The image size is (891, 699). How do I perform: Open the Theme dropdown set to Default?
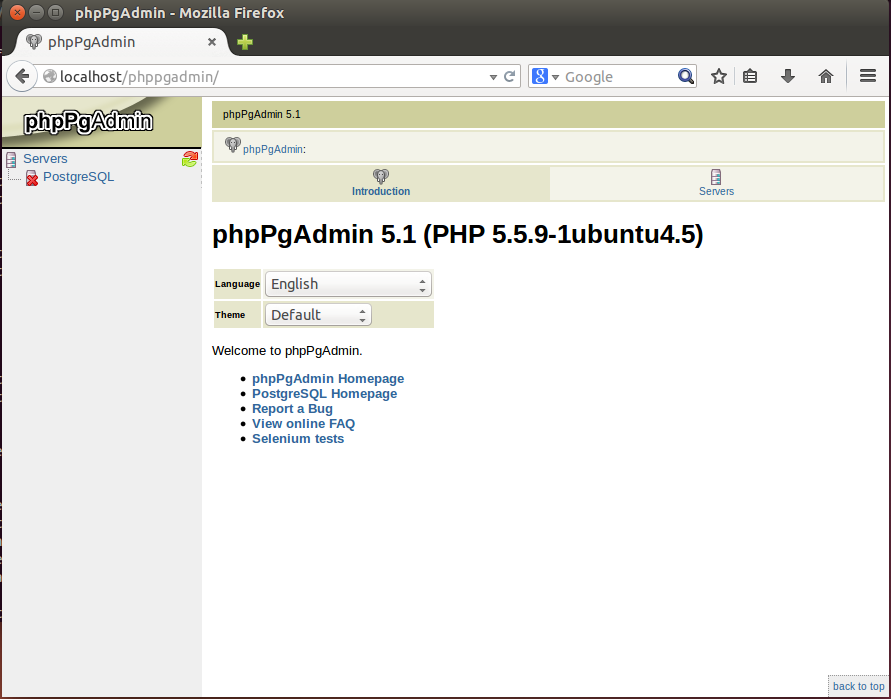tap(318, 315)
